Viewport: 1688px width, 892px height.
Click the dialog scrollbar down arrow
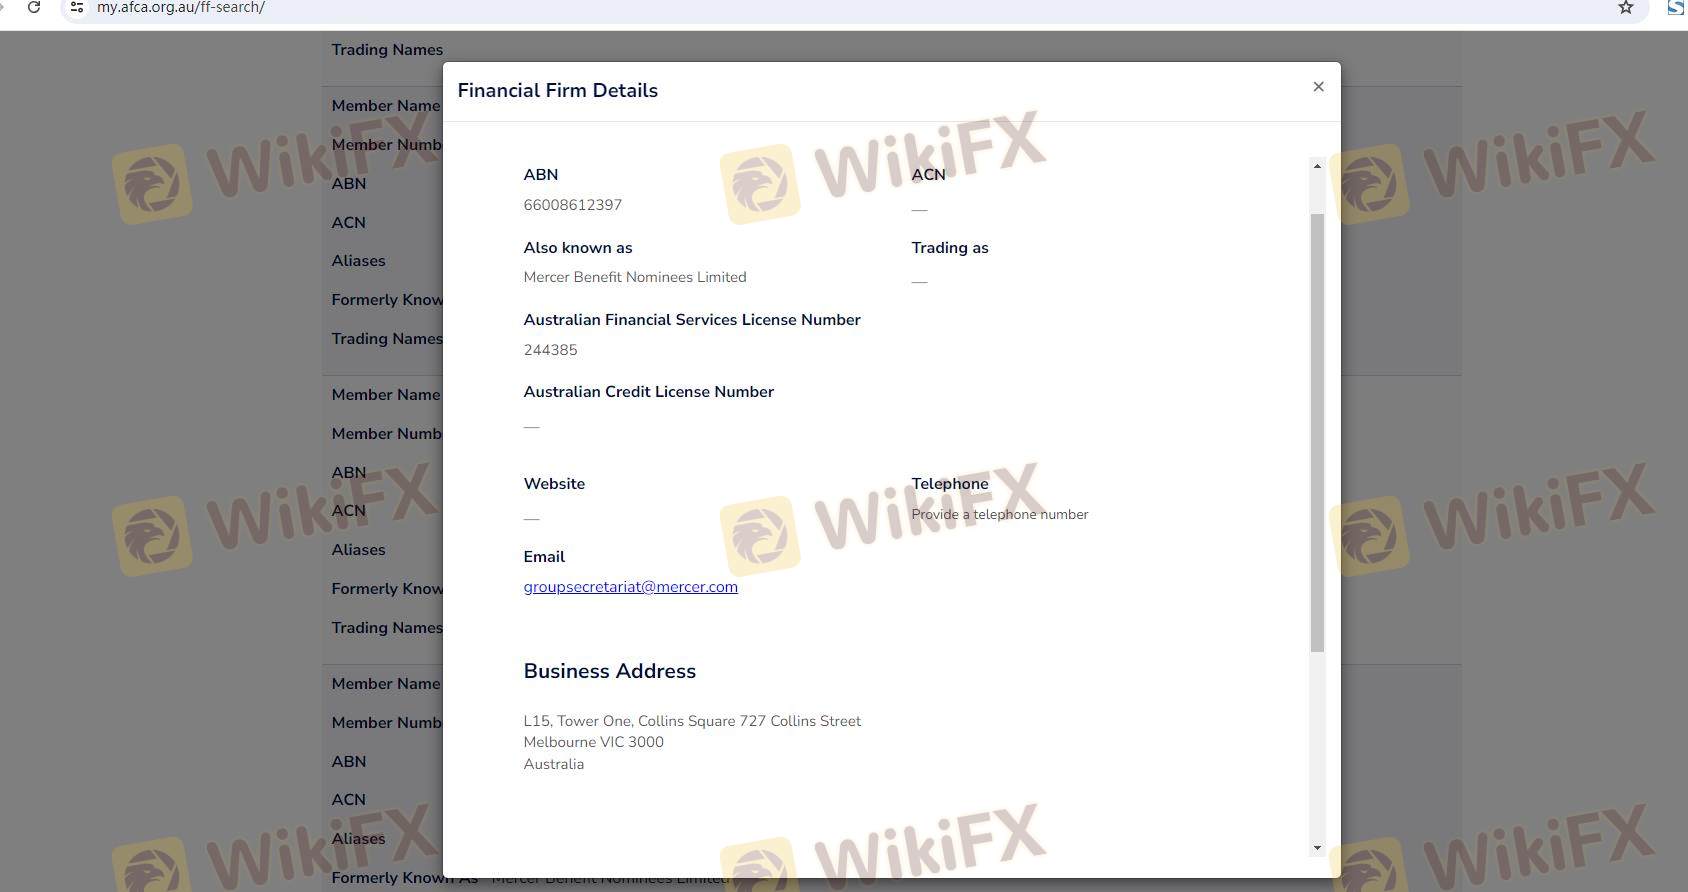1317,848
